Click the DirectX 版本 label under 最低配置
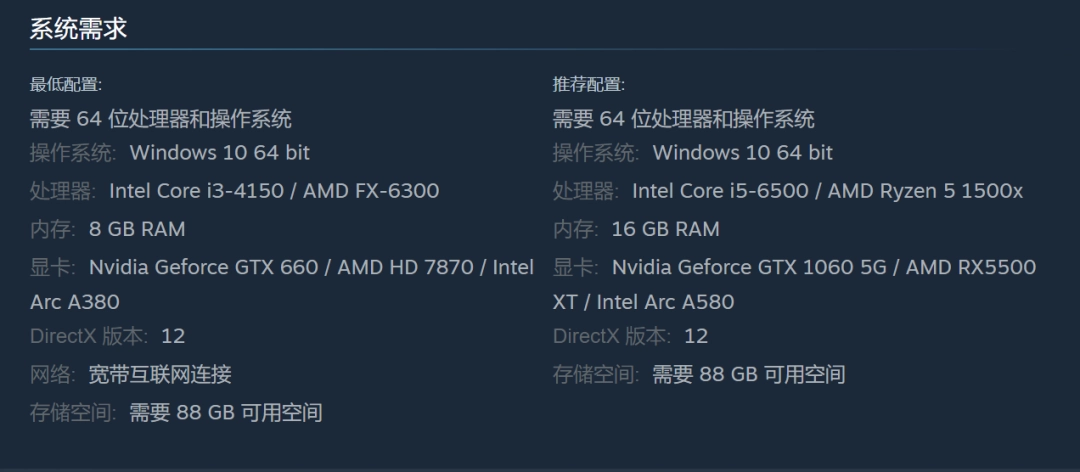This screenshot has width=1080, height=472. (89, 336)
